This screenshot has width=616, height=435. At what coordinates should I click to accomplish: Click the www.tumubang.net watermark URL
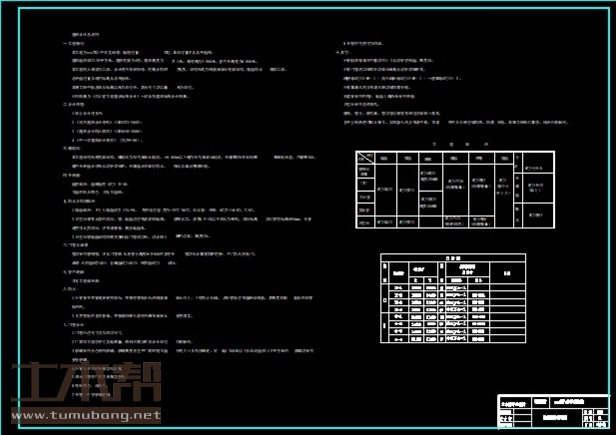click(x=85, y=415)
